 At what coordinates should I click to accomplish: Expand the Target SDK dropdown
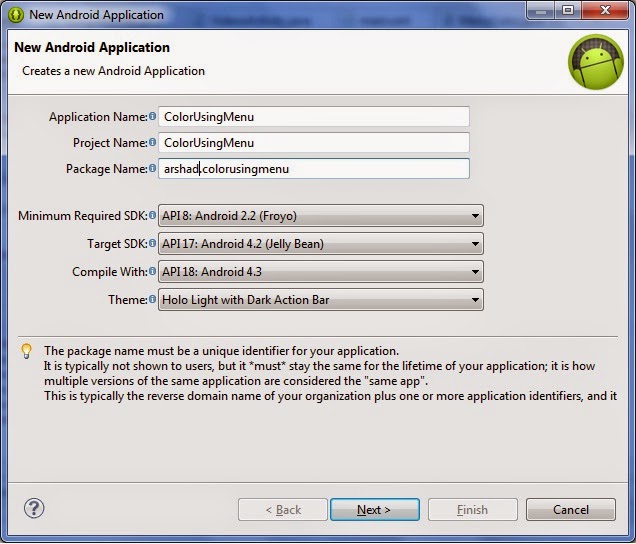[x=320, y=244]
